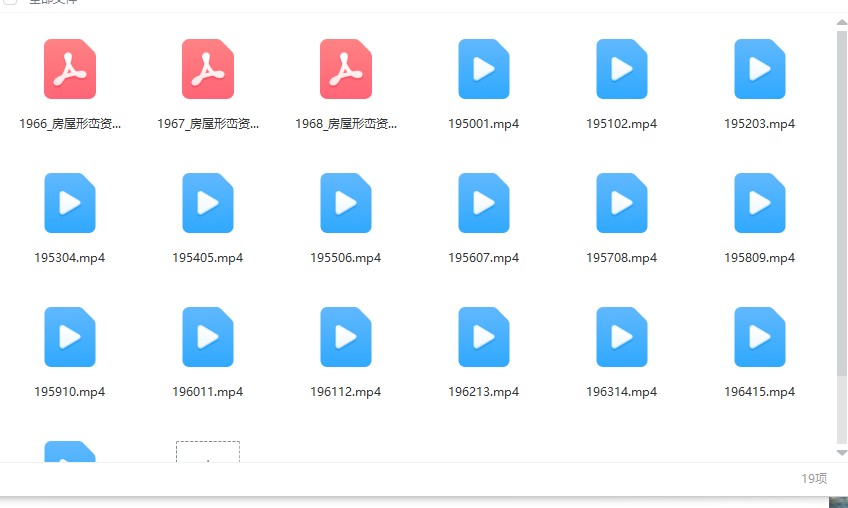This screenshot has width=848, height=508.
Task: Click the 195405.mp4 file name label
Action: [208, 258]
